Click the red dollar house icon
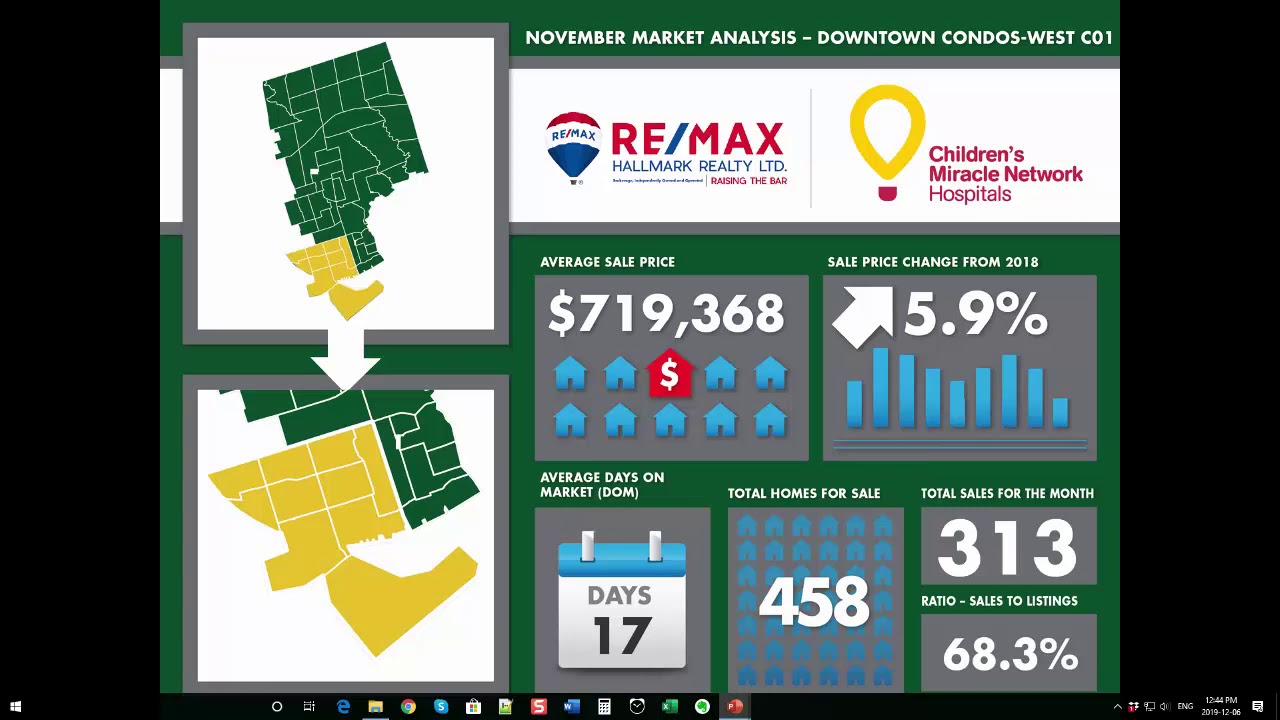Screen dimensions: 1280x720 (670, 374)
